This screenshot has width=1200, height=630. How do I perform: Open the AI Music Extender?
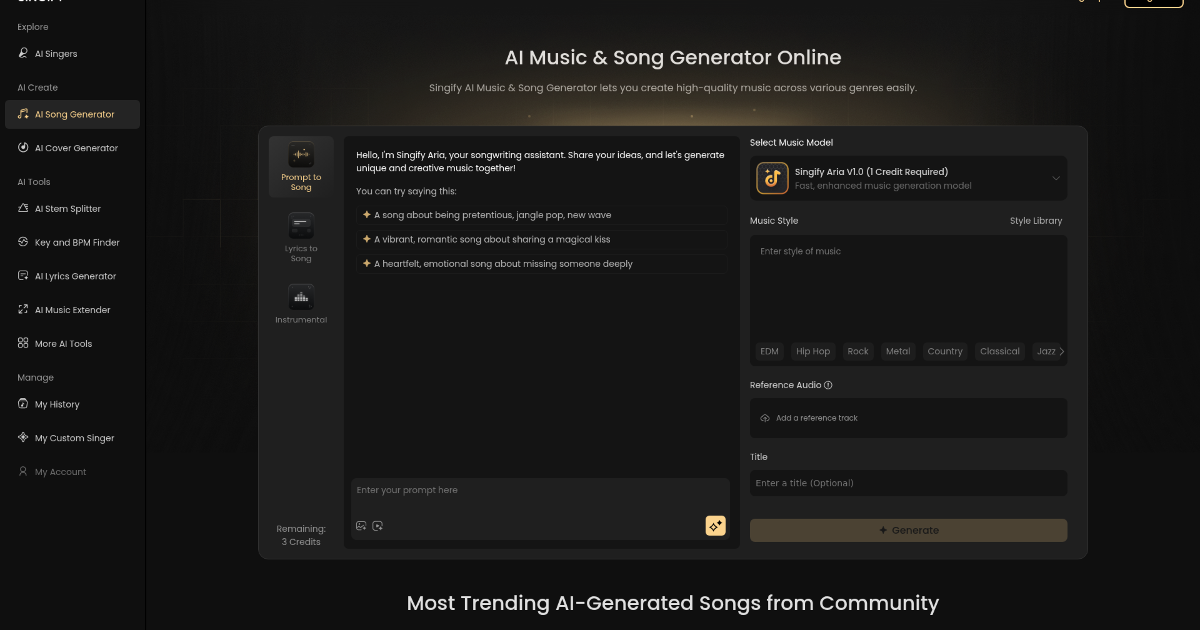[71, 309]
